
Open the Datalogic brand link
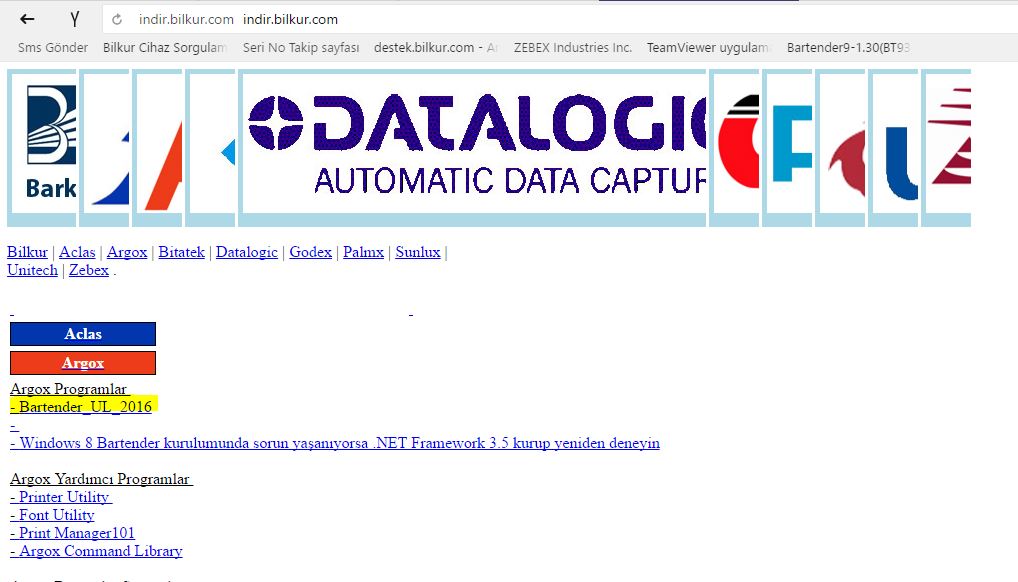[247, 252]
